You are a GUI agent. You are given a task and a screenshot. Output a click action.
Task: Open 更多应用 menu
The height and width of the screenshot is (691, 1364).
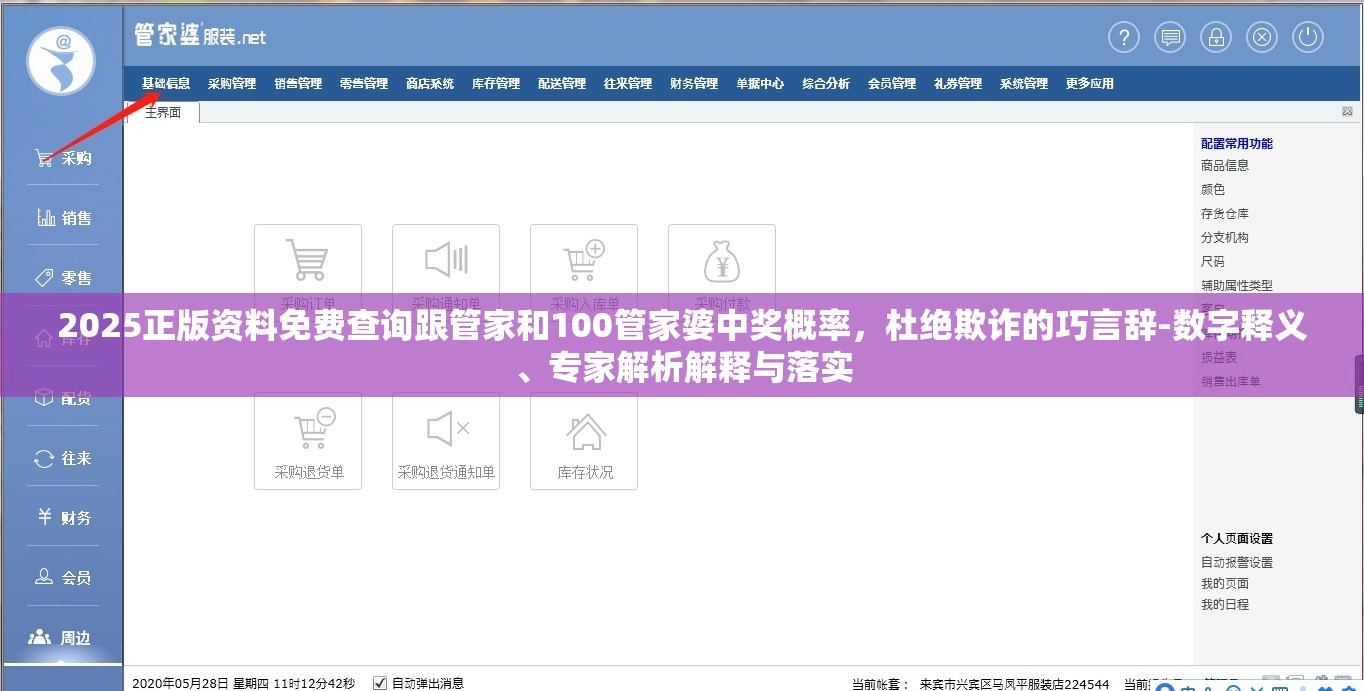(1090, 84)
